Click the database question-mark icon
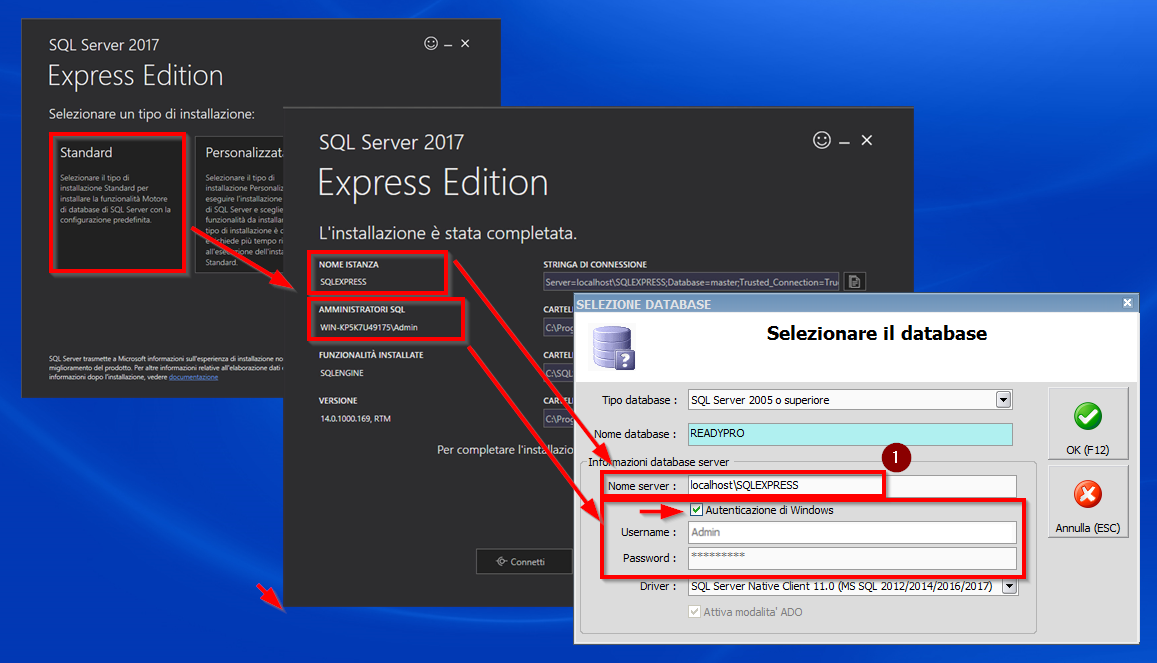 [614, 348]
